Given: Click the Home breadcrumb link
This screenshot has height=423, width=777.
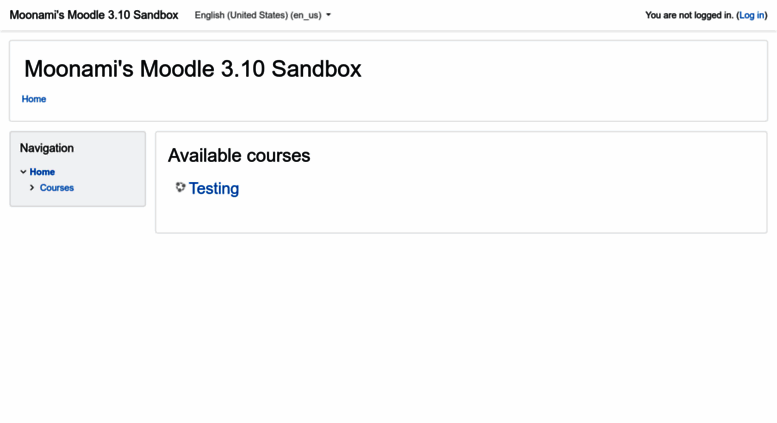Looking at the screenshot, I should pos(34,99).
